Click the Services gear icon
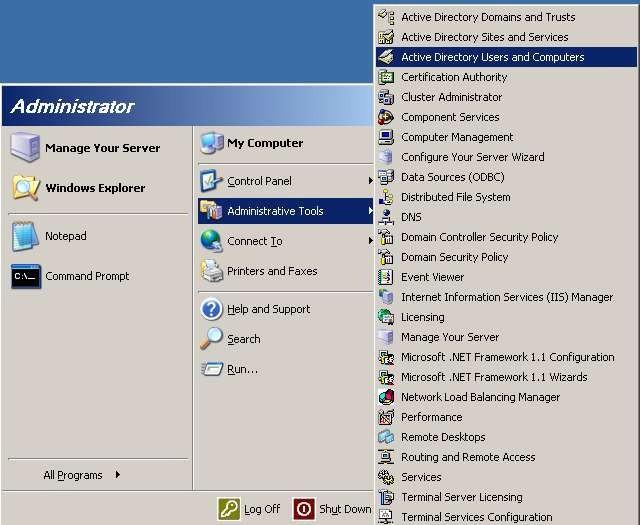The height and width of the screenshot is (525, 640). 386,477
